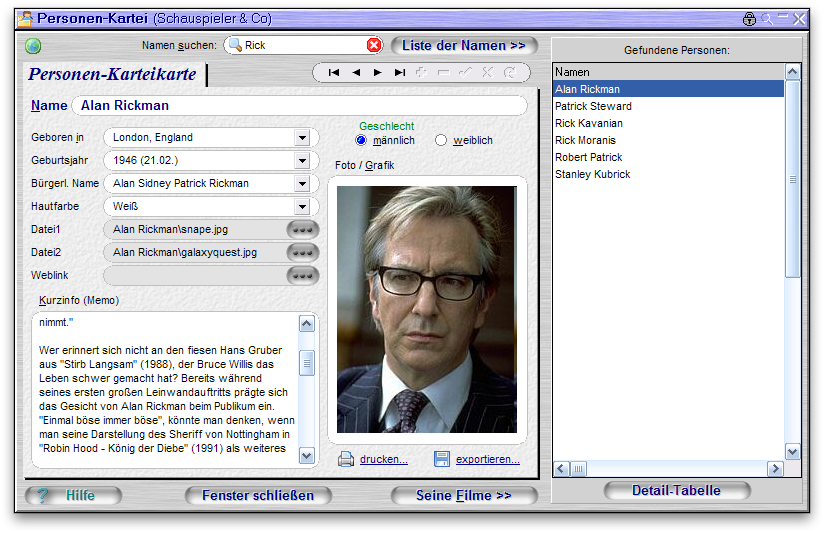Click list horizontal scroll left arrow
The height and width of the screenshot is (533, 824).
click(x=561, y=468)
